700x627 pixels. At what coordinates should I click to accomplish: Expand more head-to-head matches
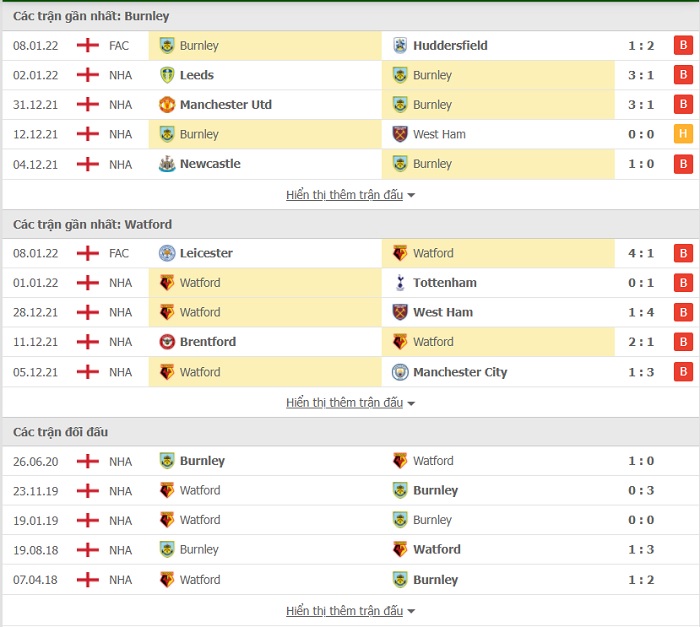[350, 610]
